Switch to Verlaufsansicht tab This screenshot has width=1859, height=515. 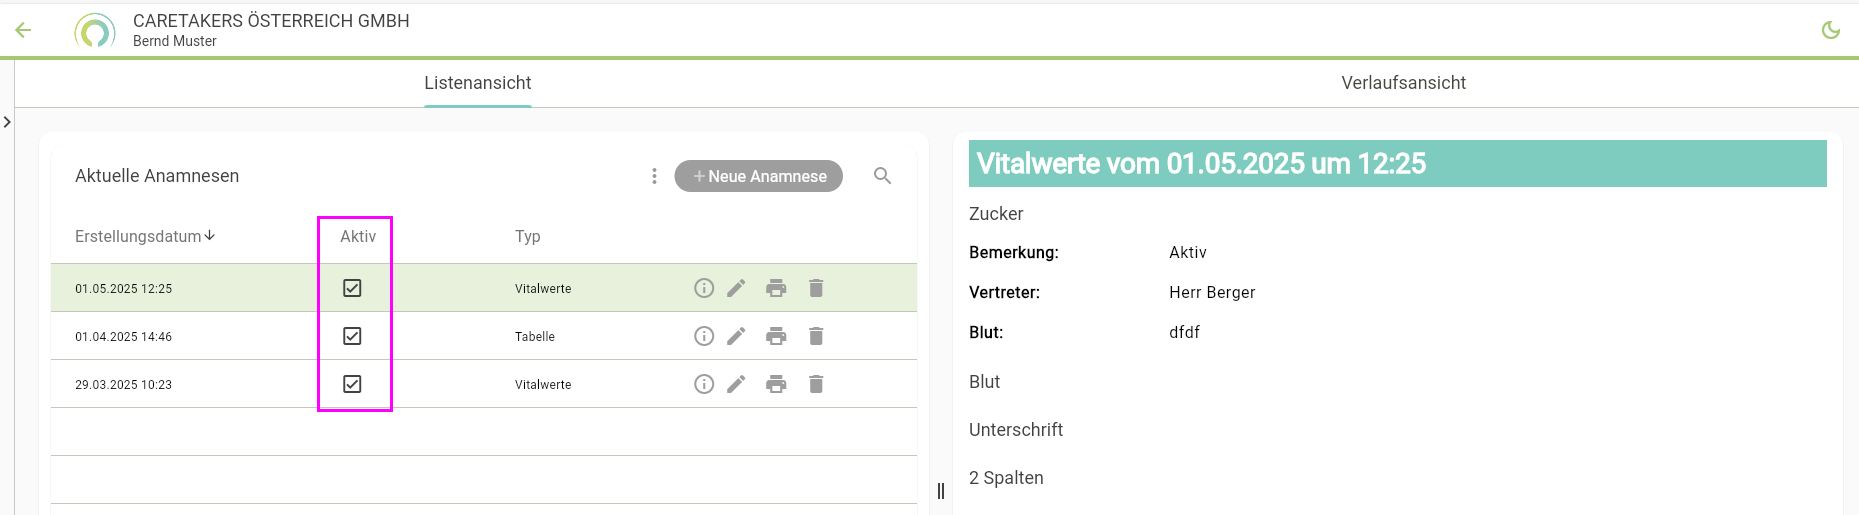(1403, 83)
